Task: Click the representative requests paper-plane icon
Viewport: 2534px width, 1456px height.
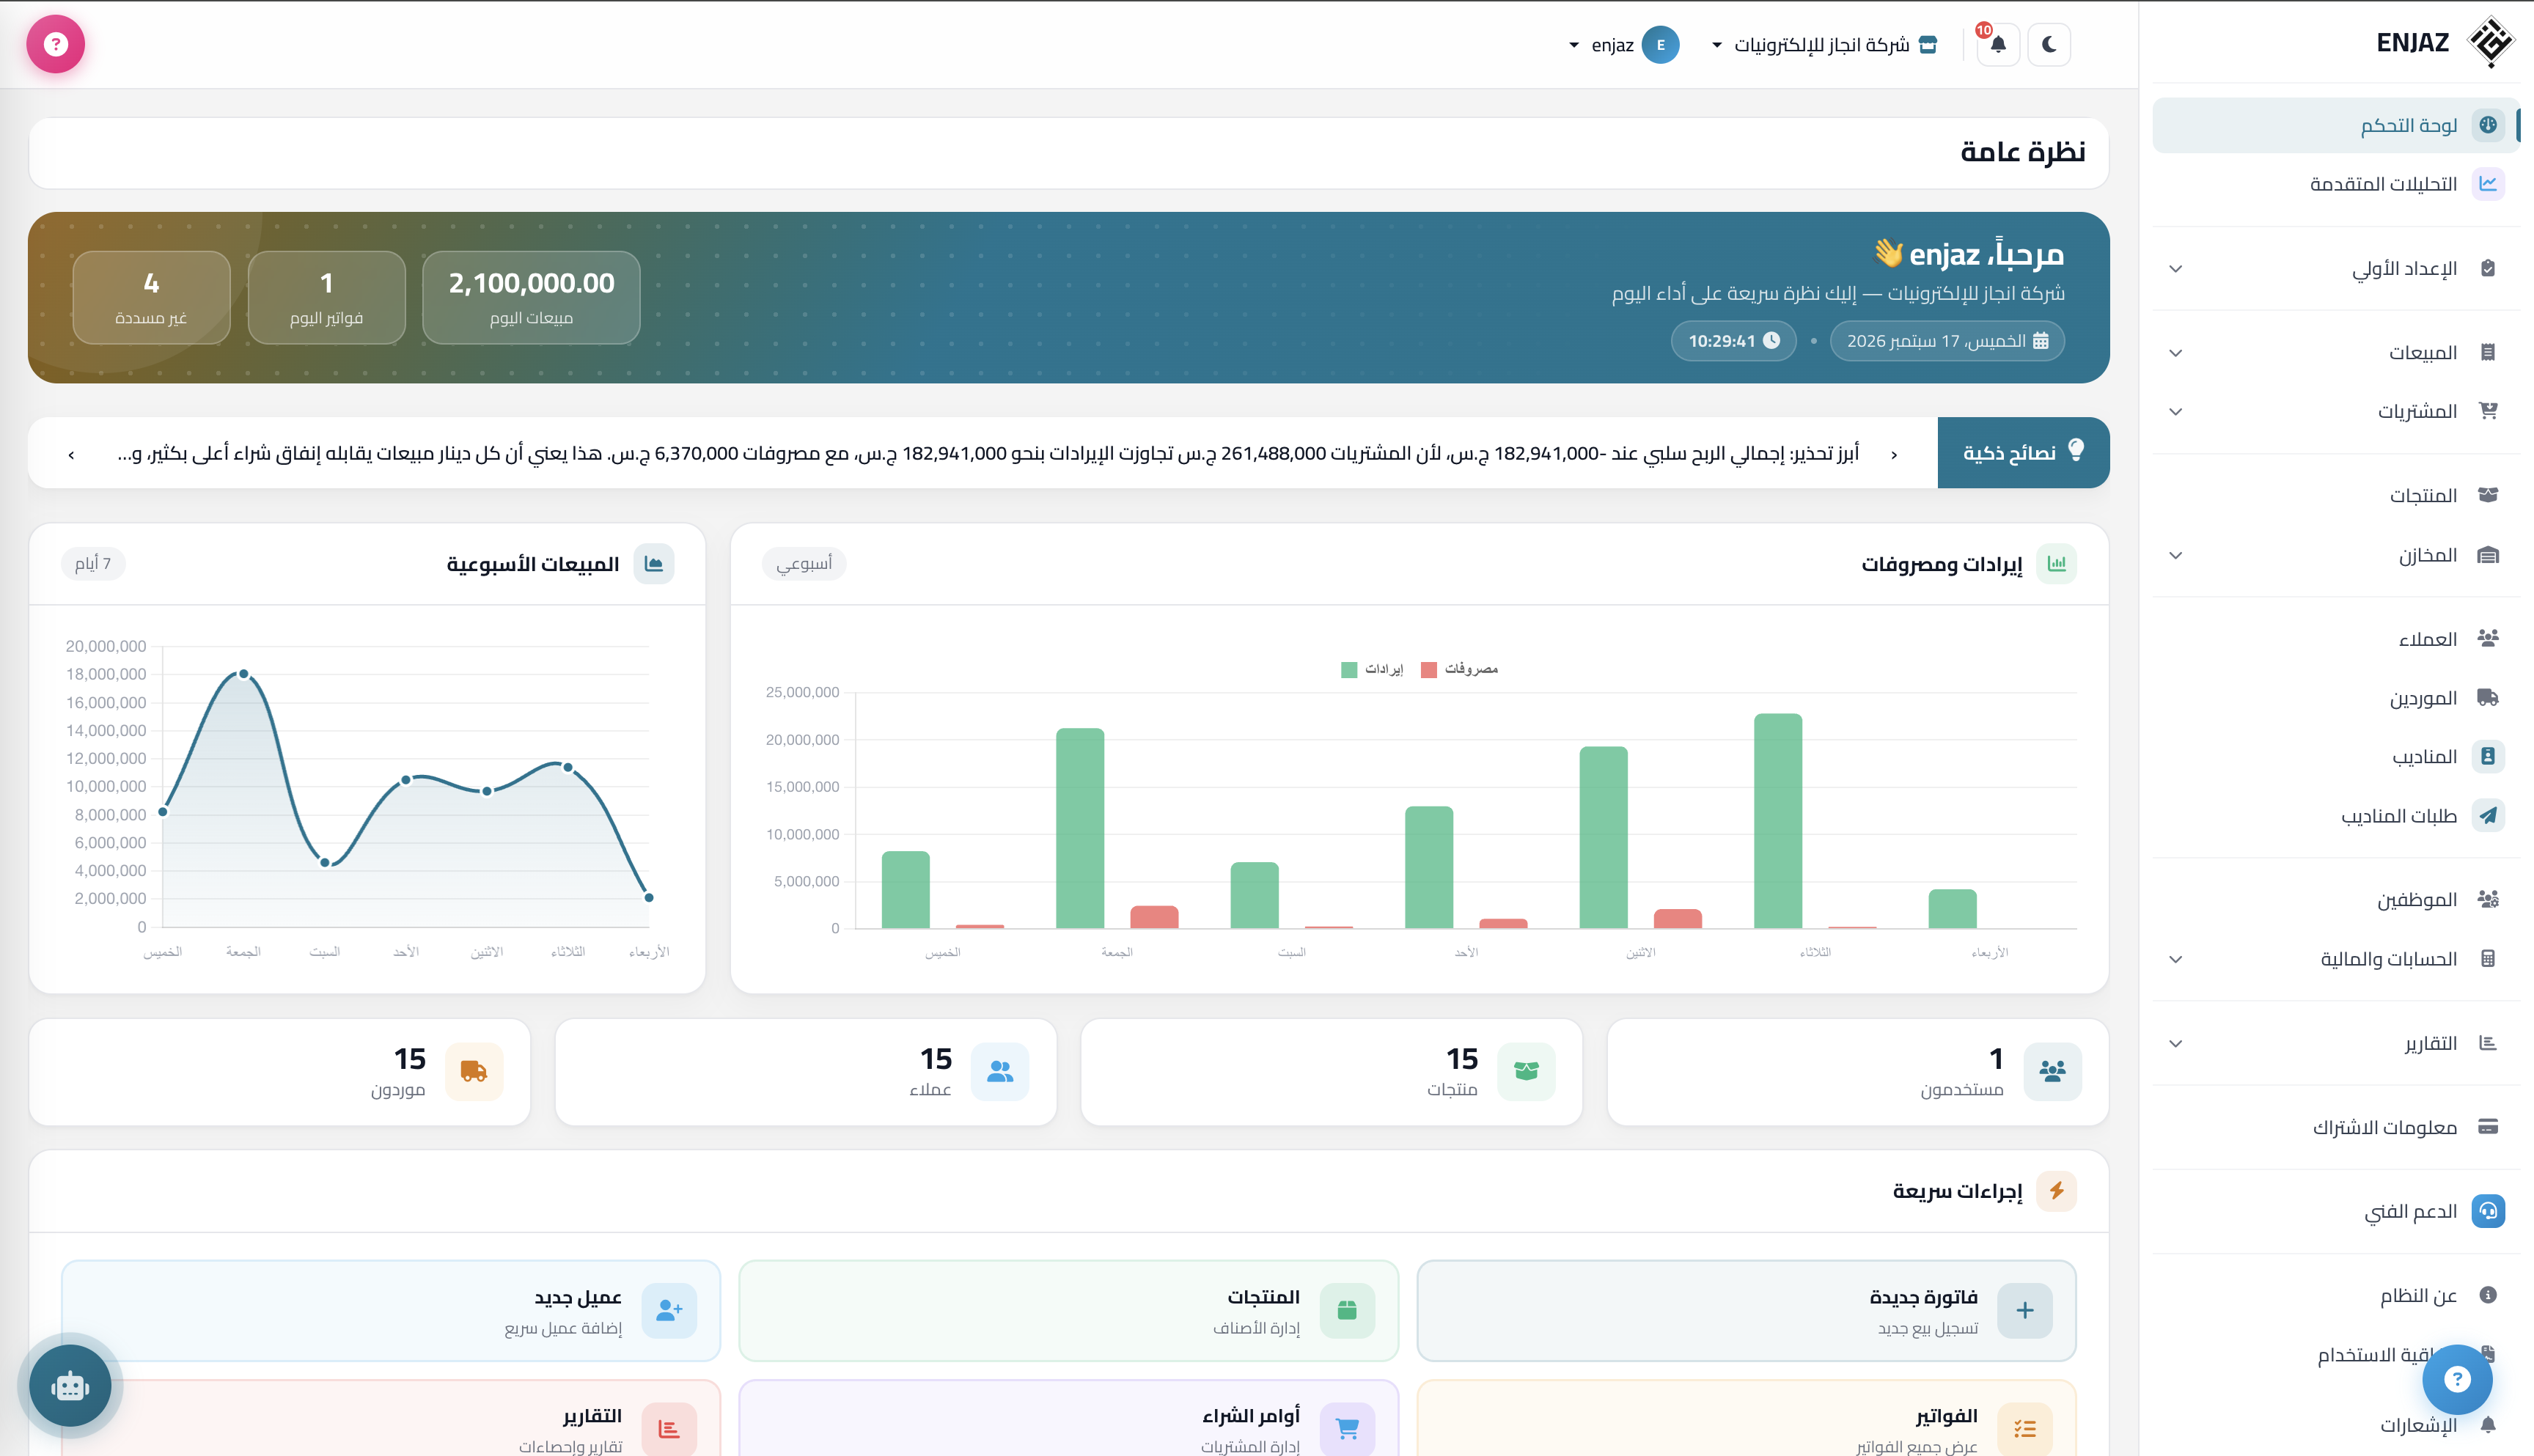Action: point(2488,815)
